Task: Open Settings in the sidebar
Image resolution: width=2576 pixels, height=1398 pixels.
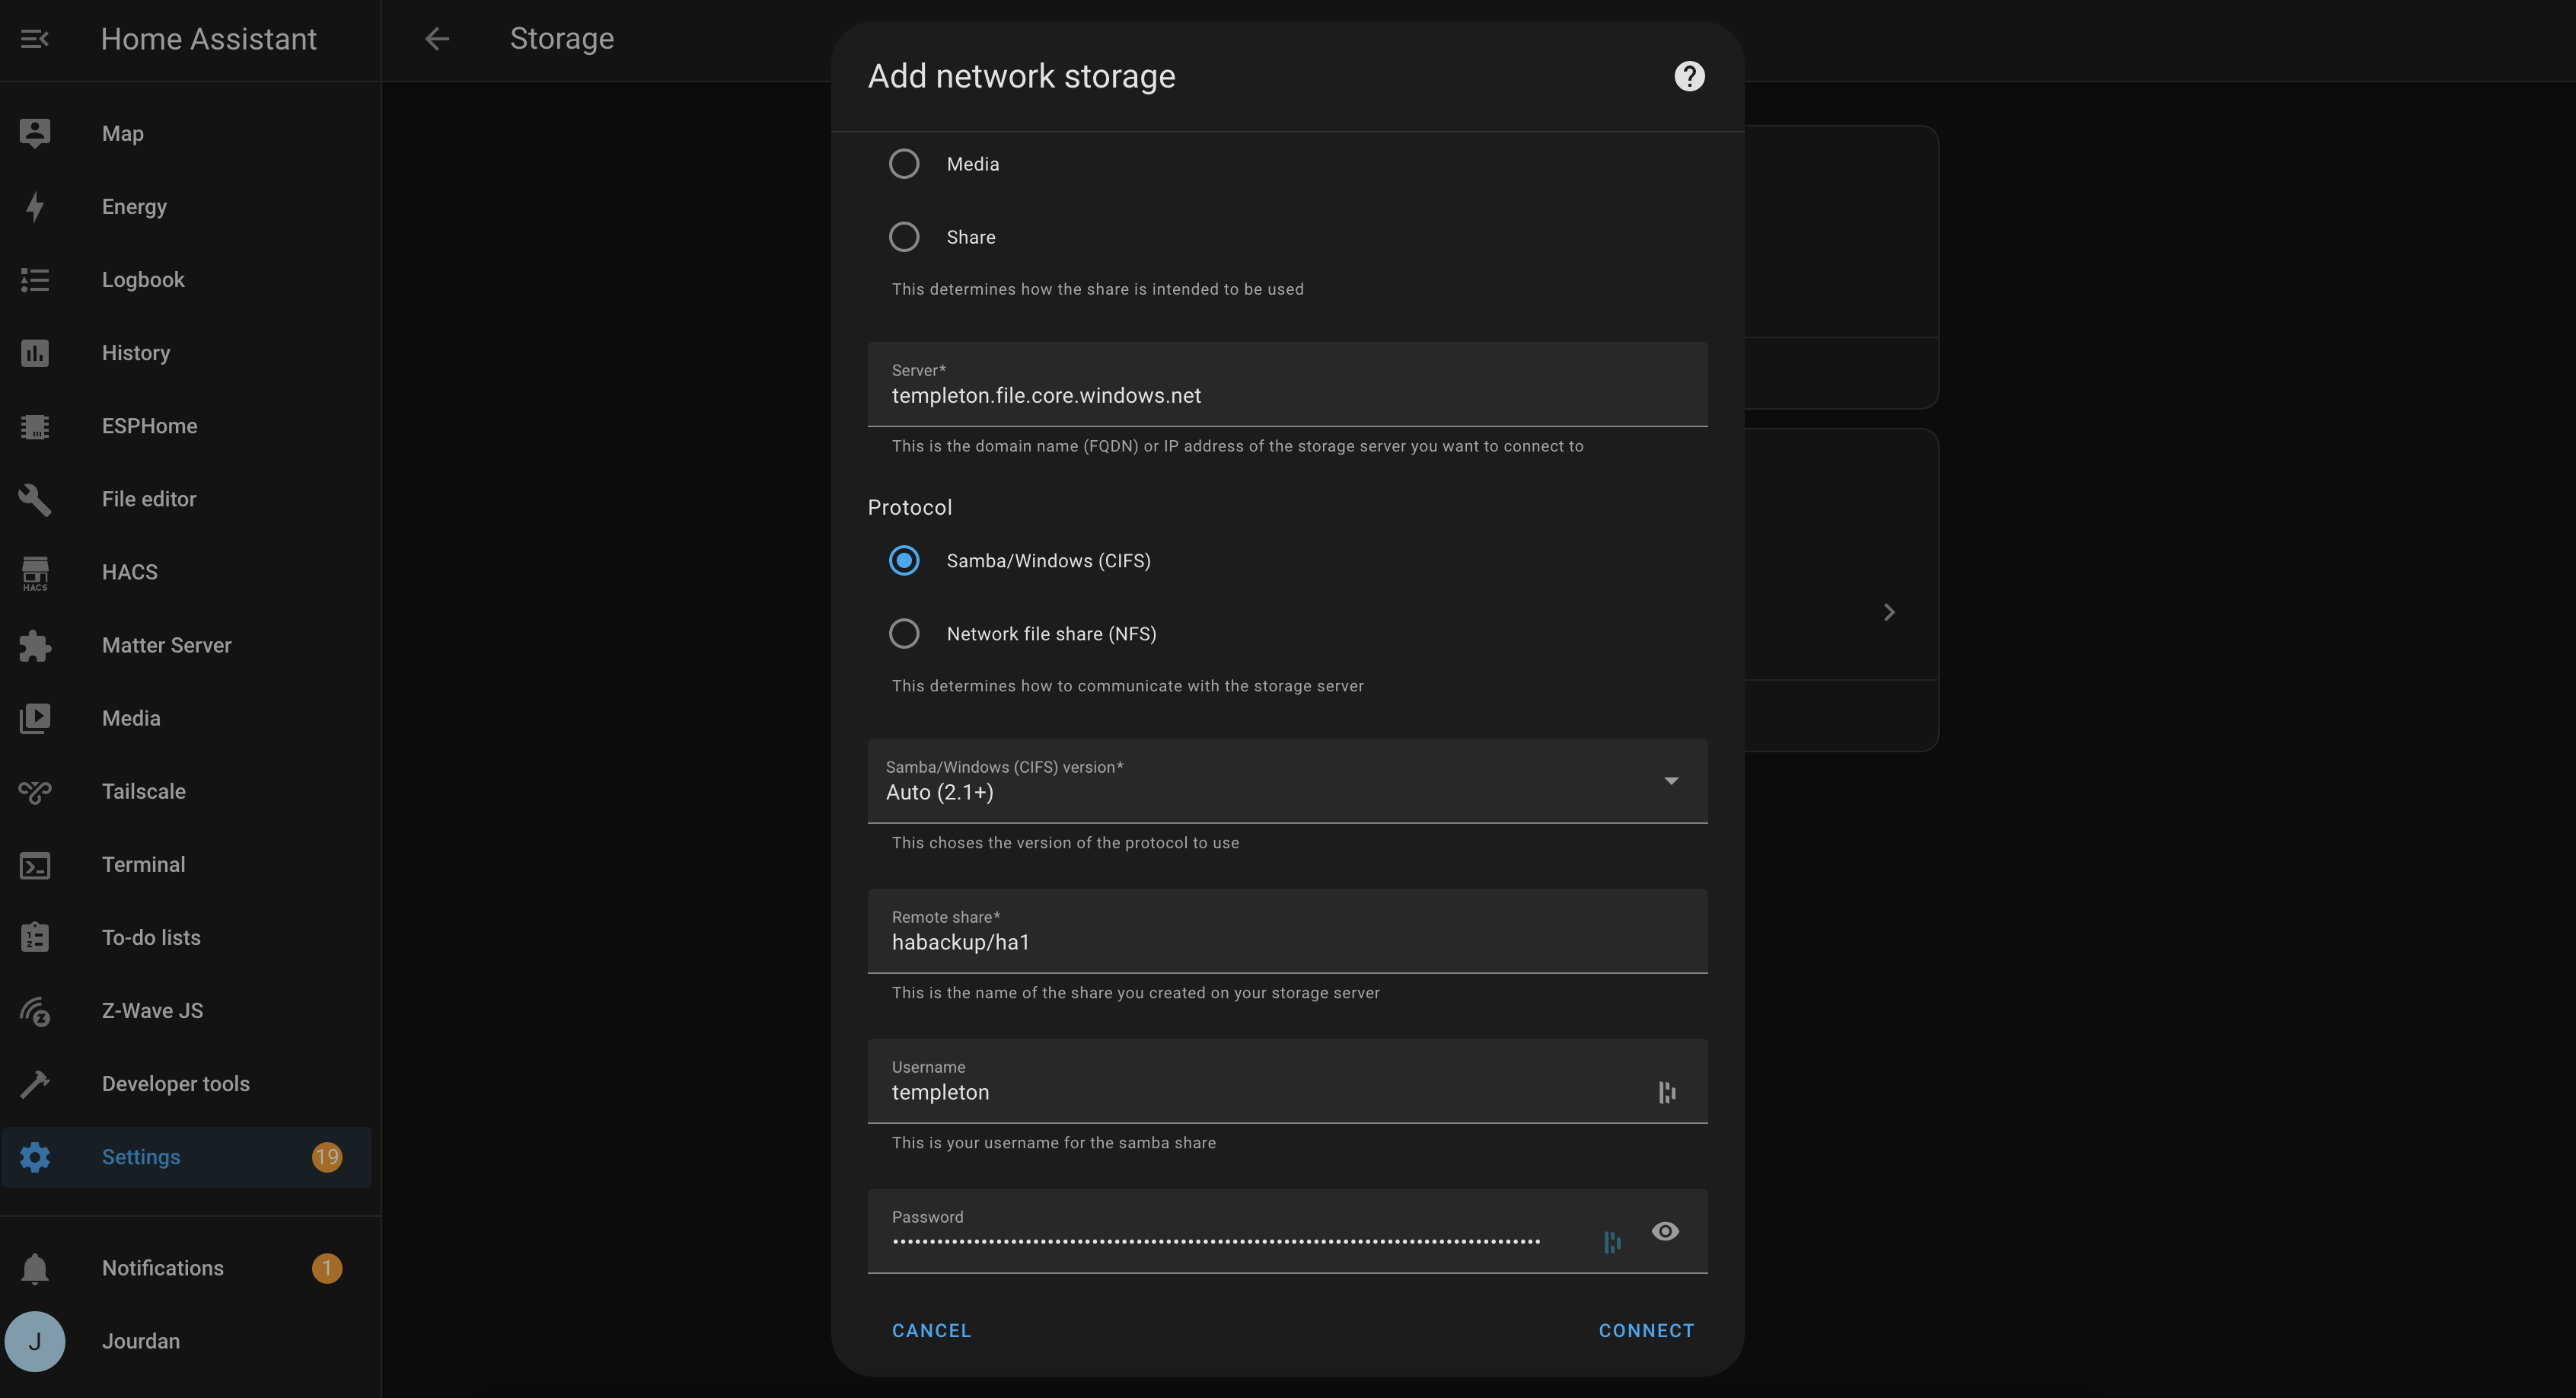Action: [141, 1157]
